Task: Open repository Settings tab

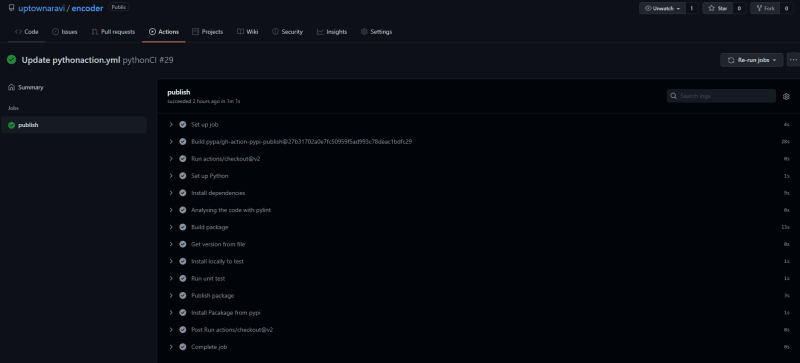Action: pos(376,32)
